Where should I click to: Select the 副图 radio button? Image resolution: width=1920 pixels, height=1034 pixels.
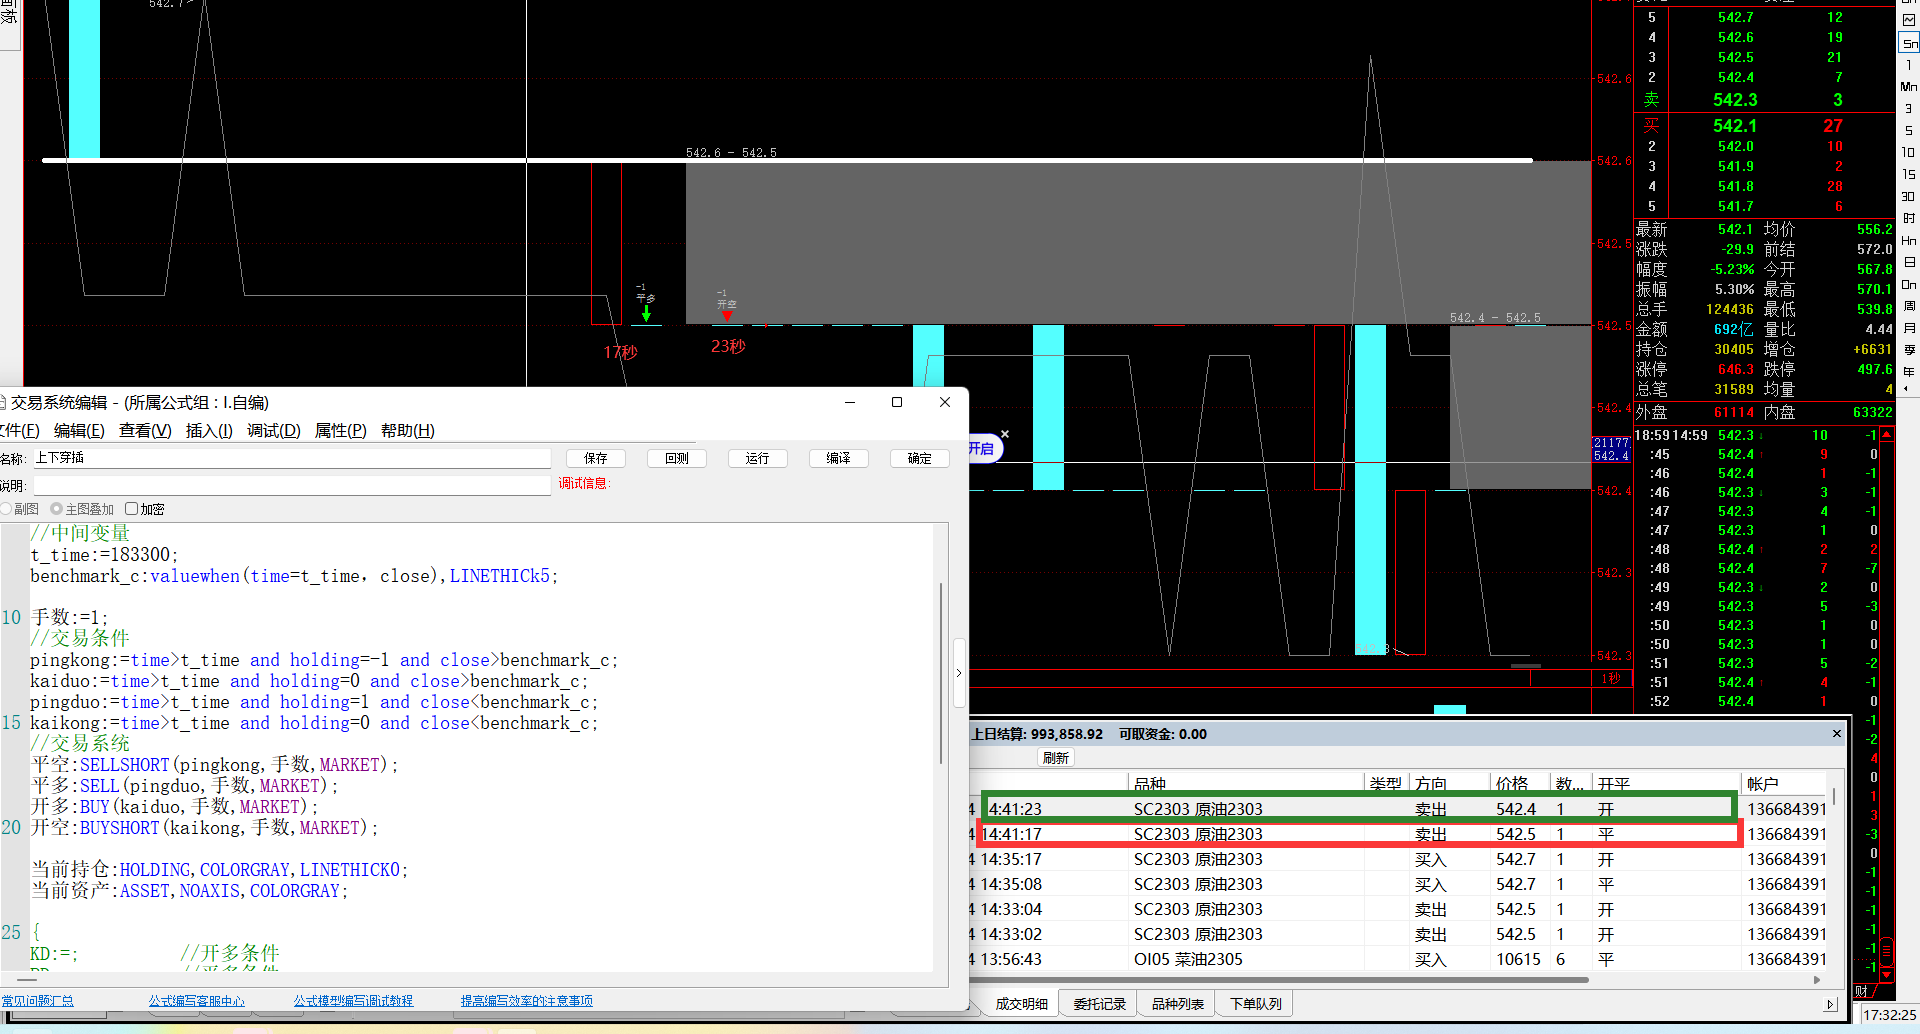pos(6,509)
